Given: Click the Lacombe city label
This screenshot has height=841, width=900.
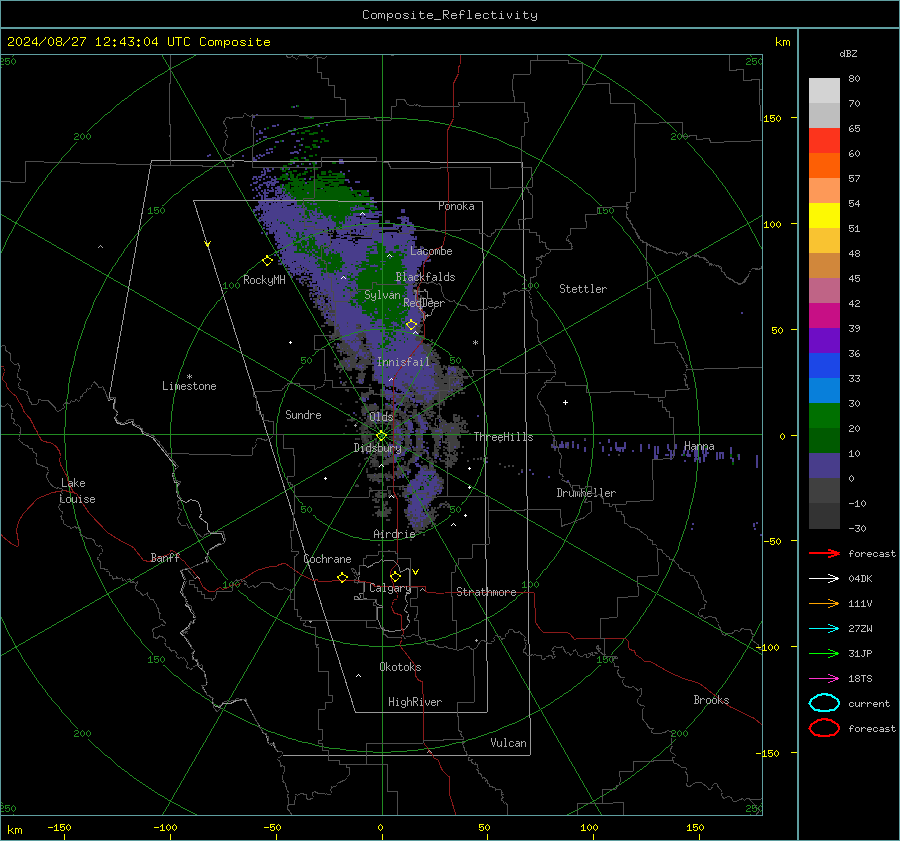Looking at the screenshot, I should tap(431, 251).
